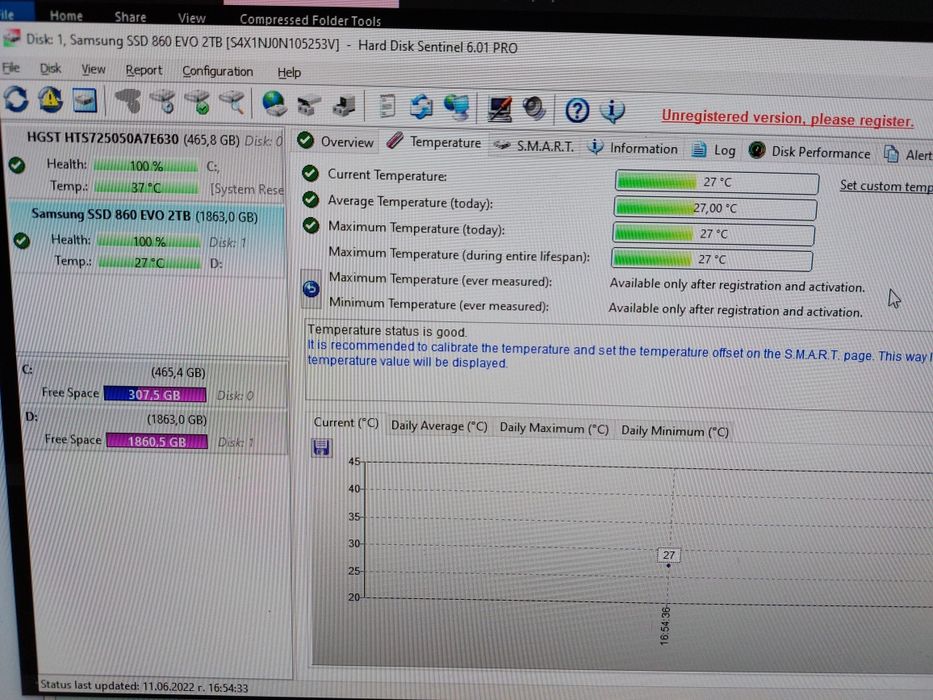The width and height of the screenshot is (933, 700).
Task: Switch to the S.M.A.R.T. tab
Action: pos(534,145)
